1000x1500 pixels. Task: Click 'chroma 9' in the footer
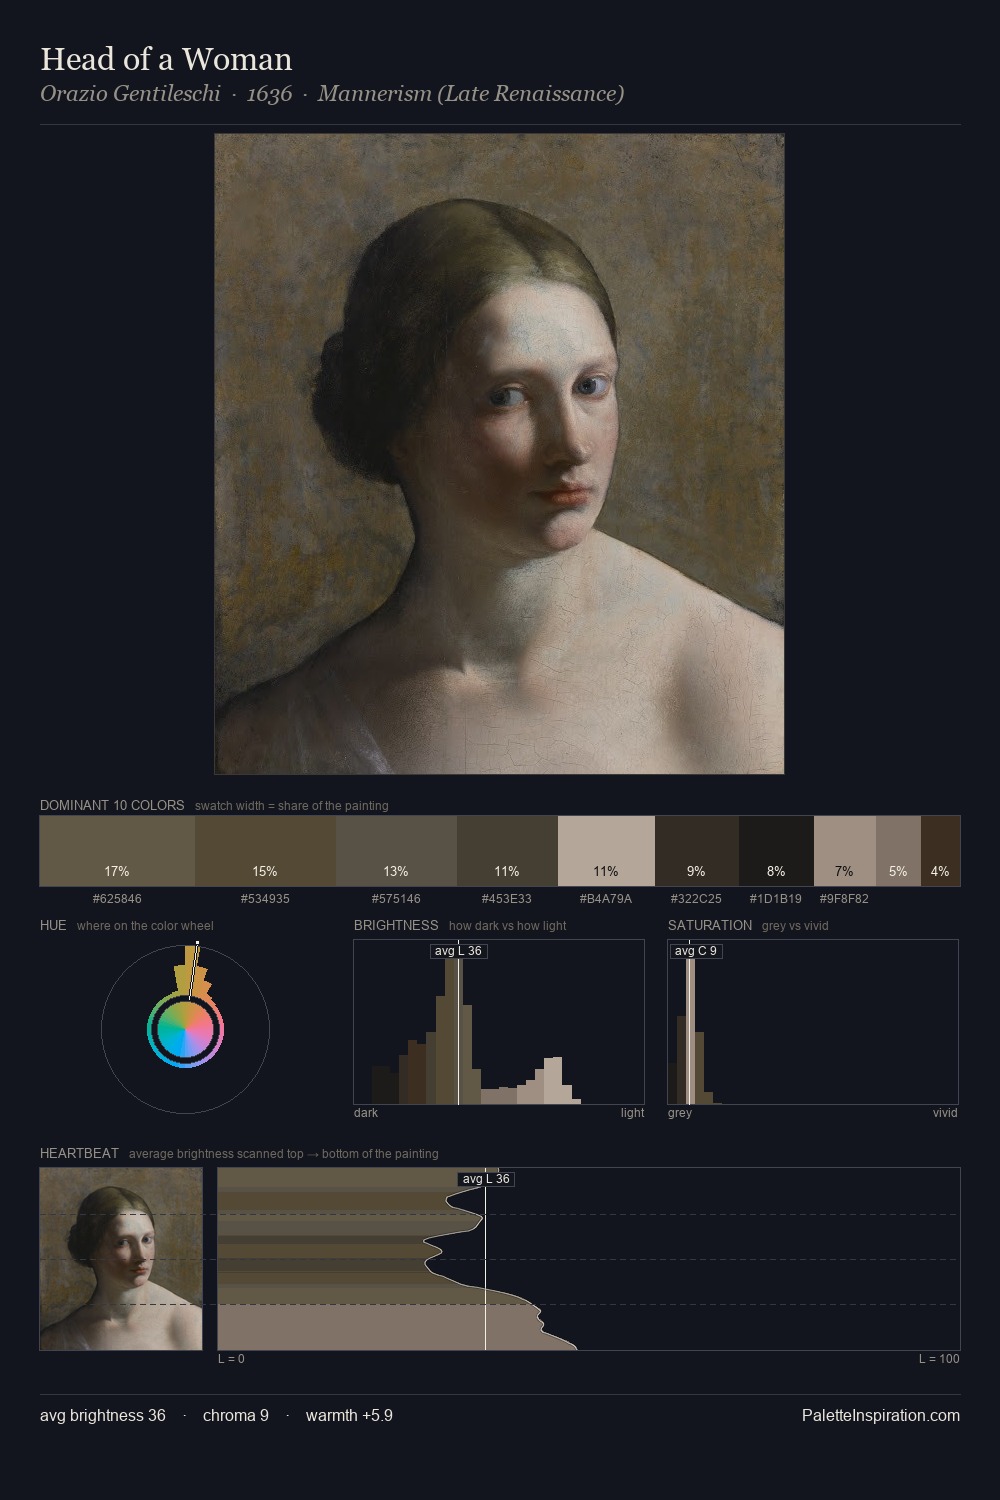[236, 1415]
